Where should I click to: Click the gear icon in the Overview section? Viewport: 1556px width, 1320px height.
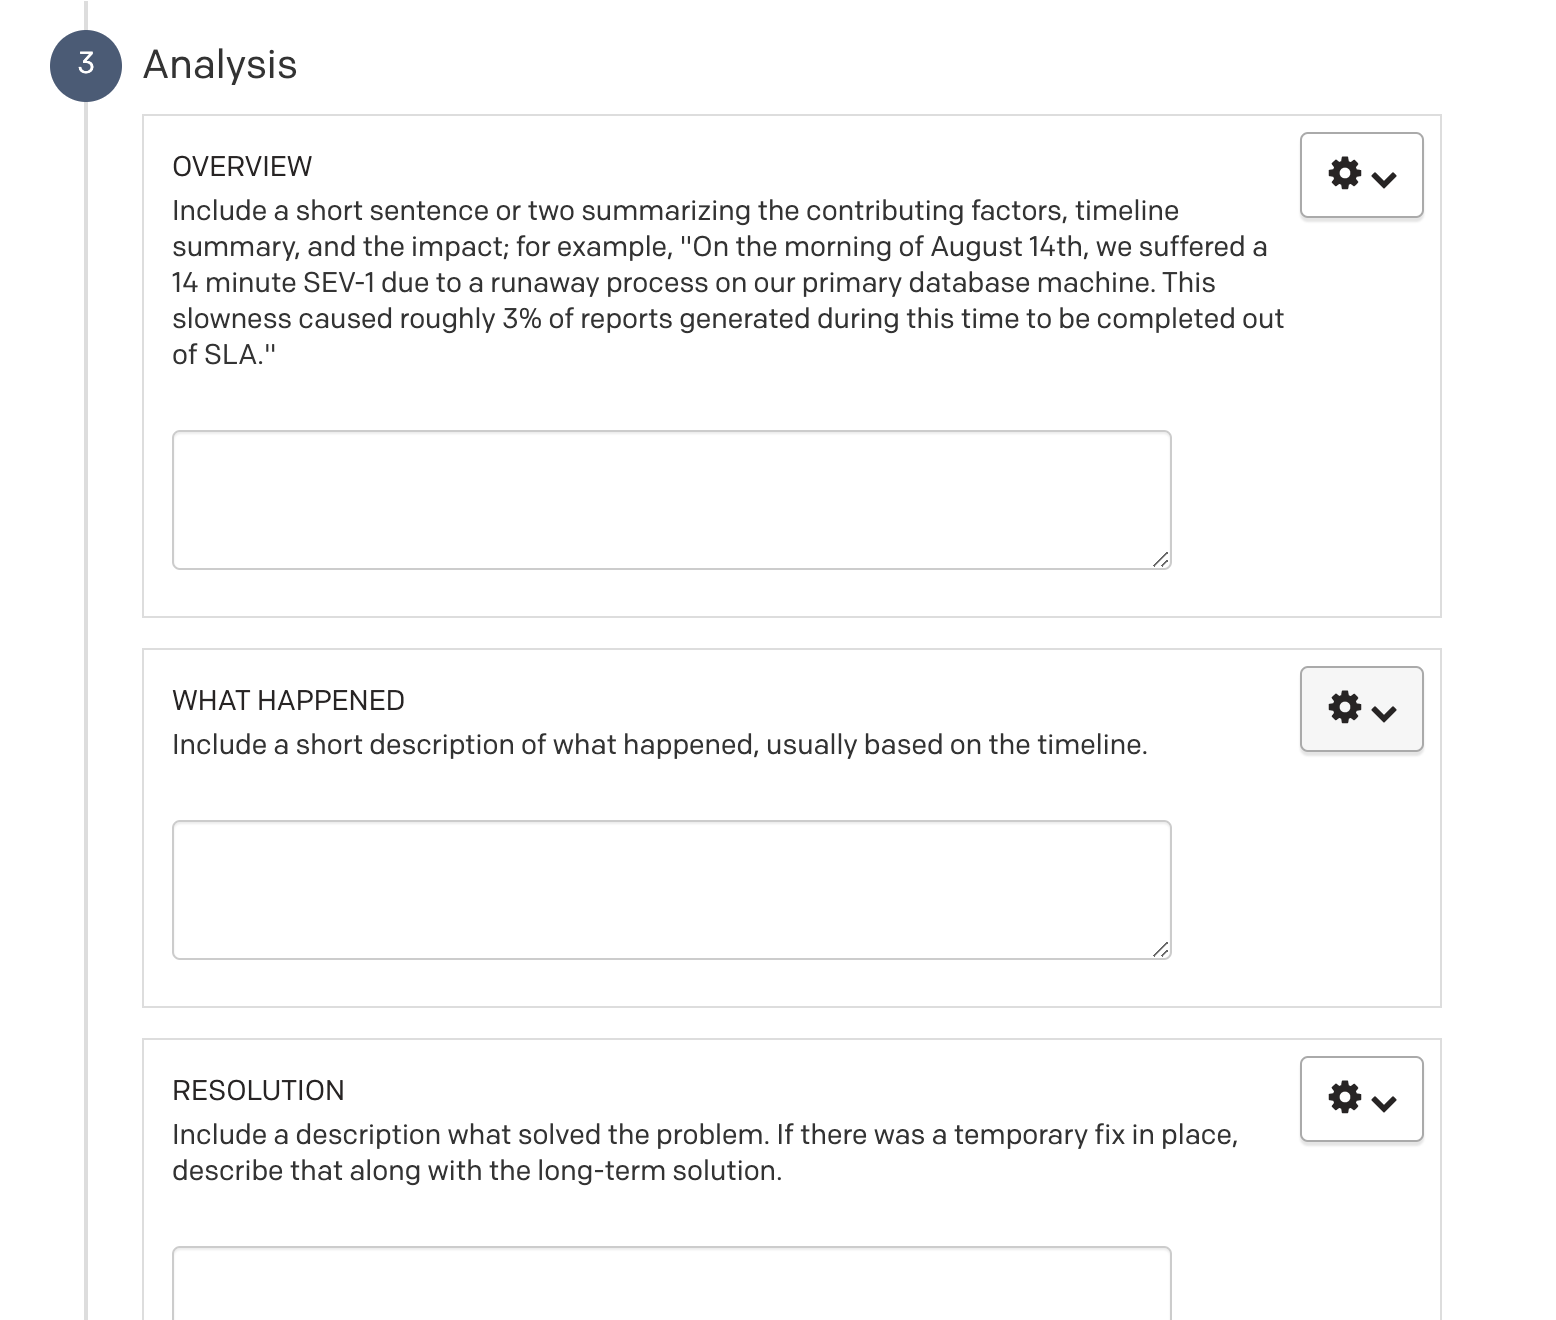pos(1345,173)
